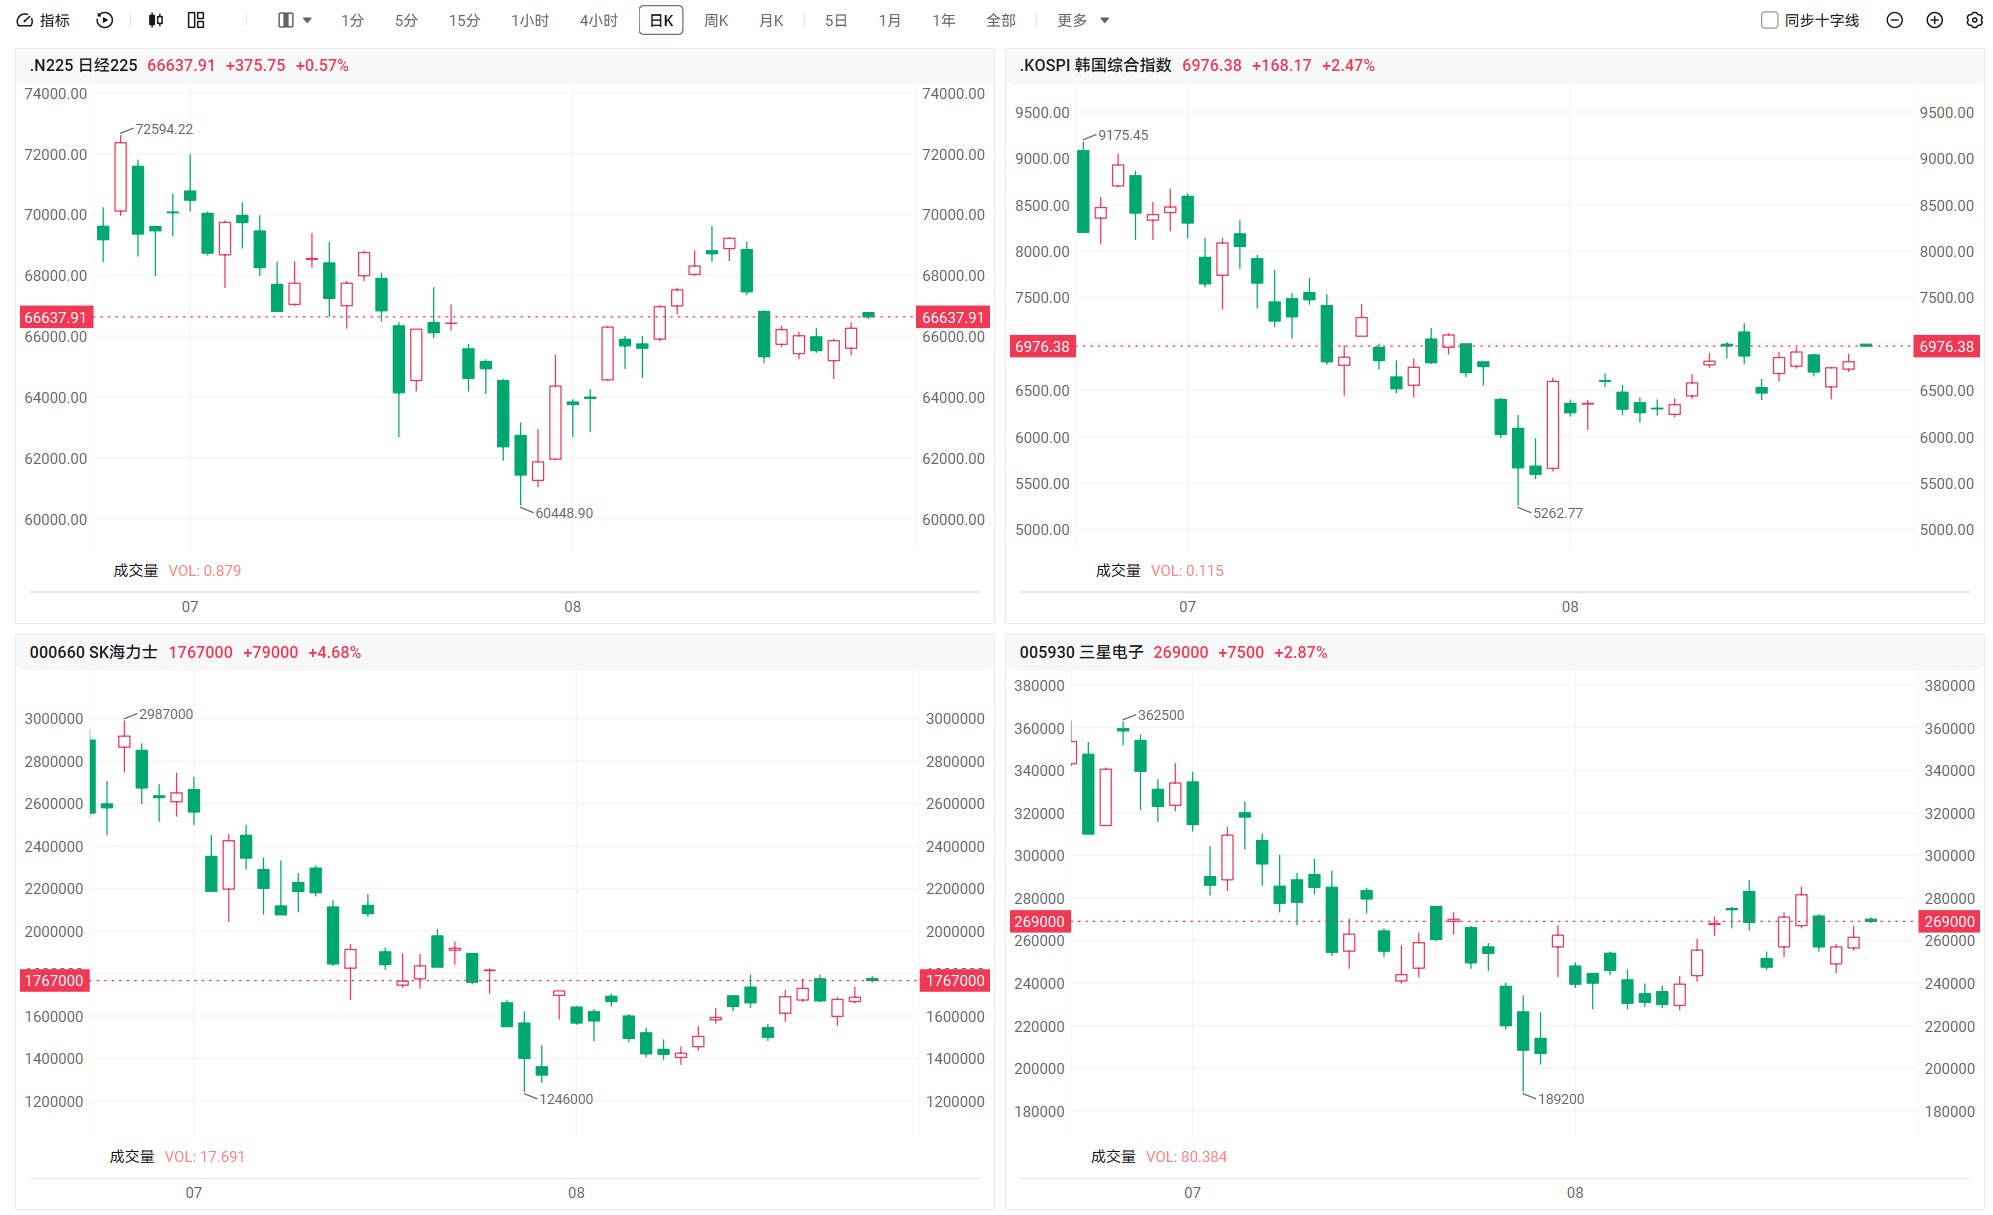Switch to the 周K timeframe
Screen dimensions: 1993x1215
point(716,20)
